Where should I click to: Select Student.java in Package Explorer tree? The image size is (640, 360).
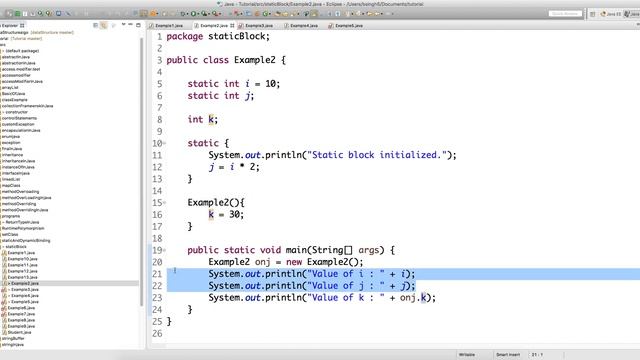19,332
